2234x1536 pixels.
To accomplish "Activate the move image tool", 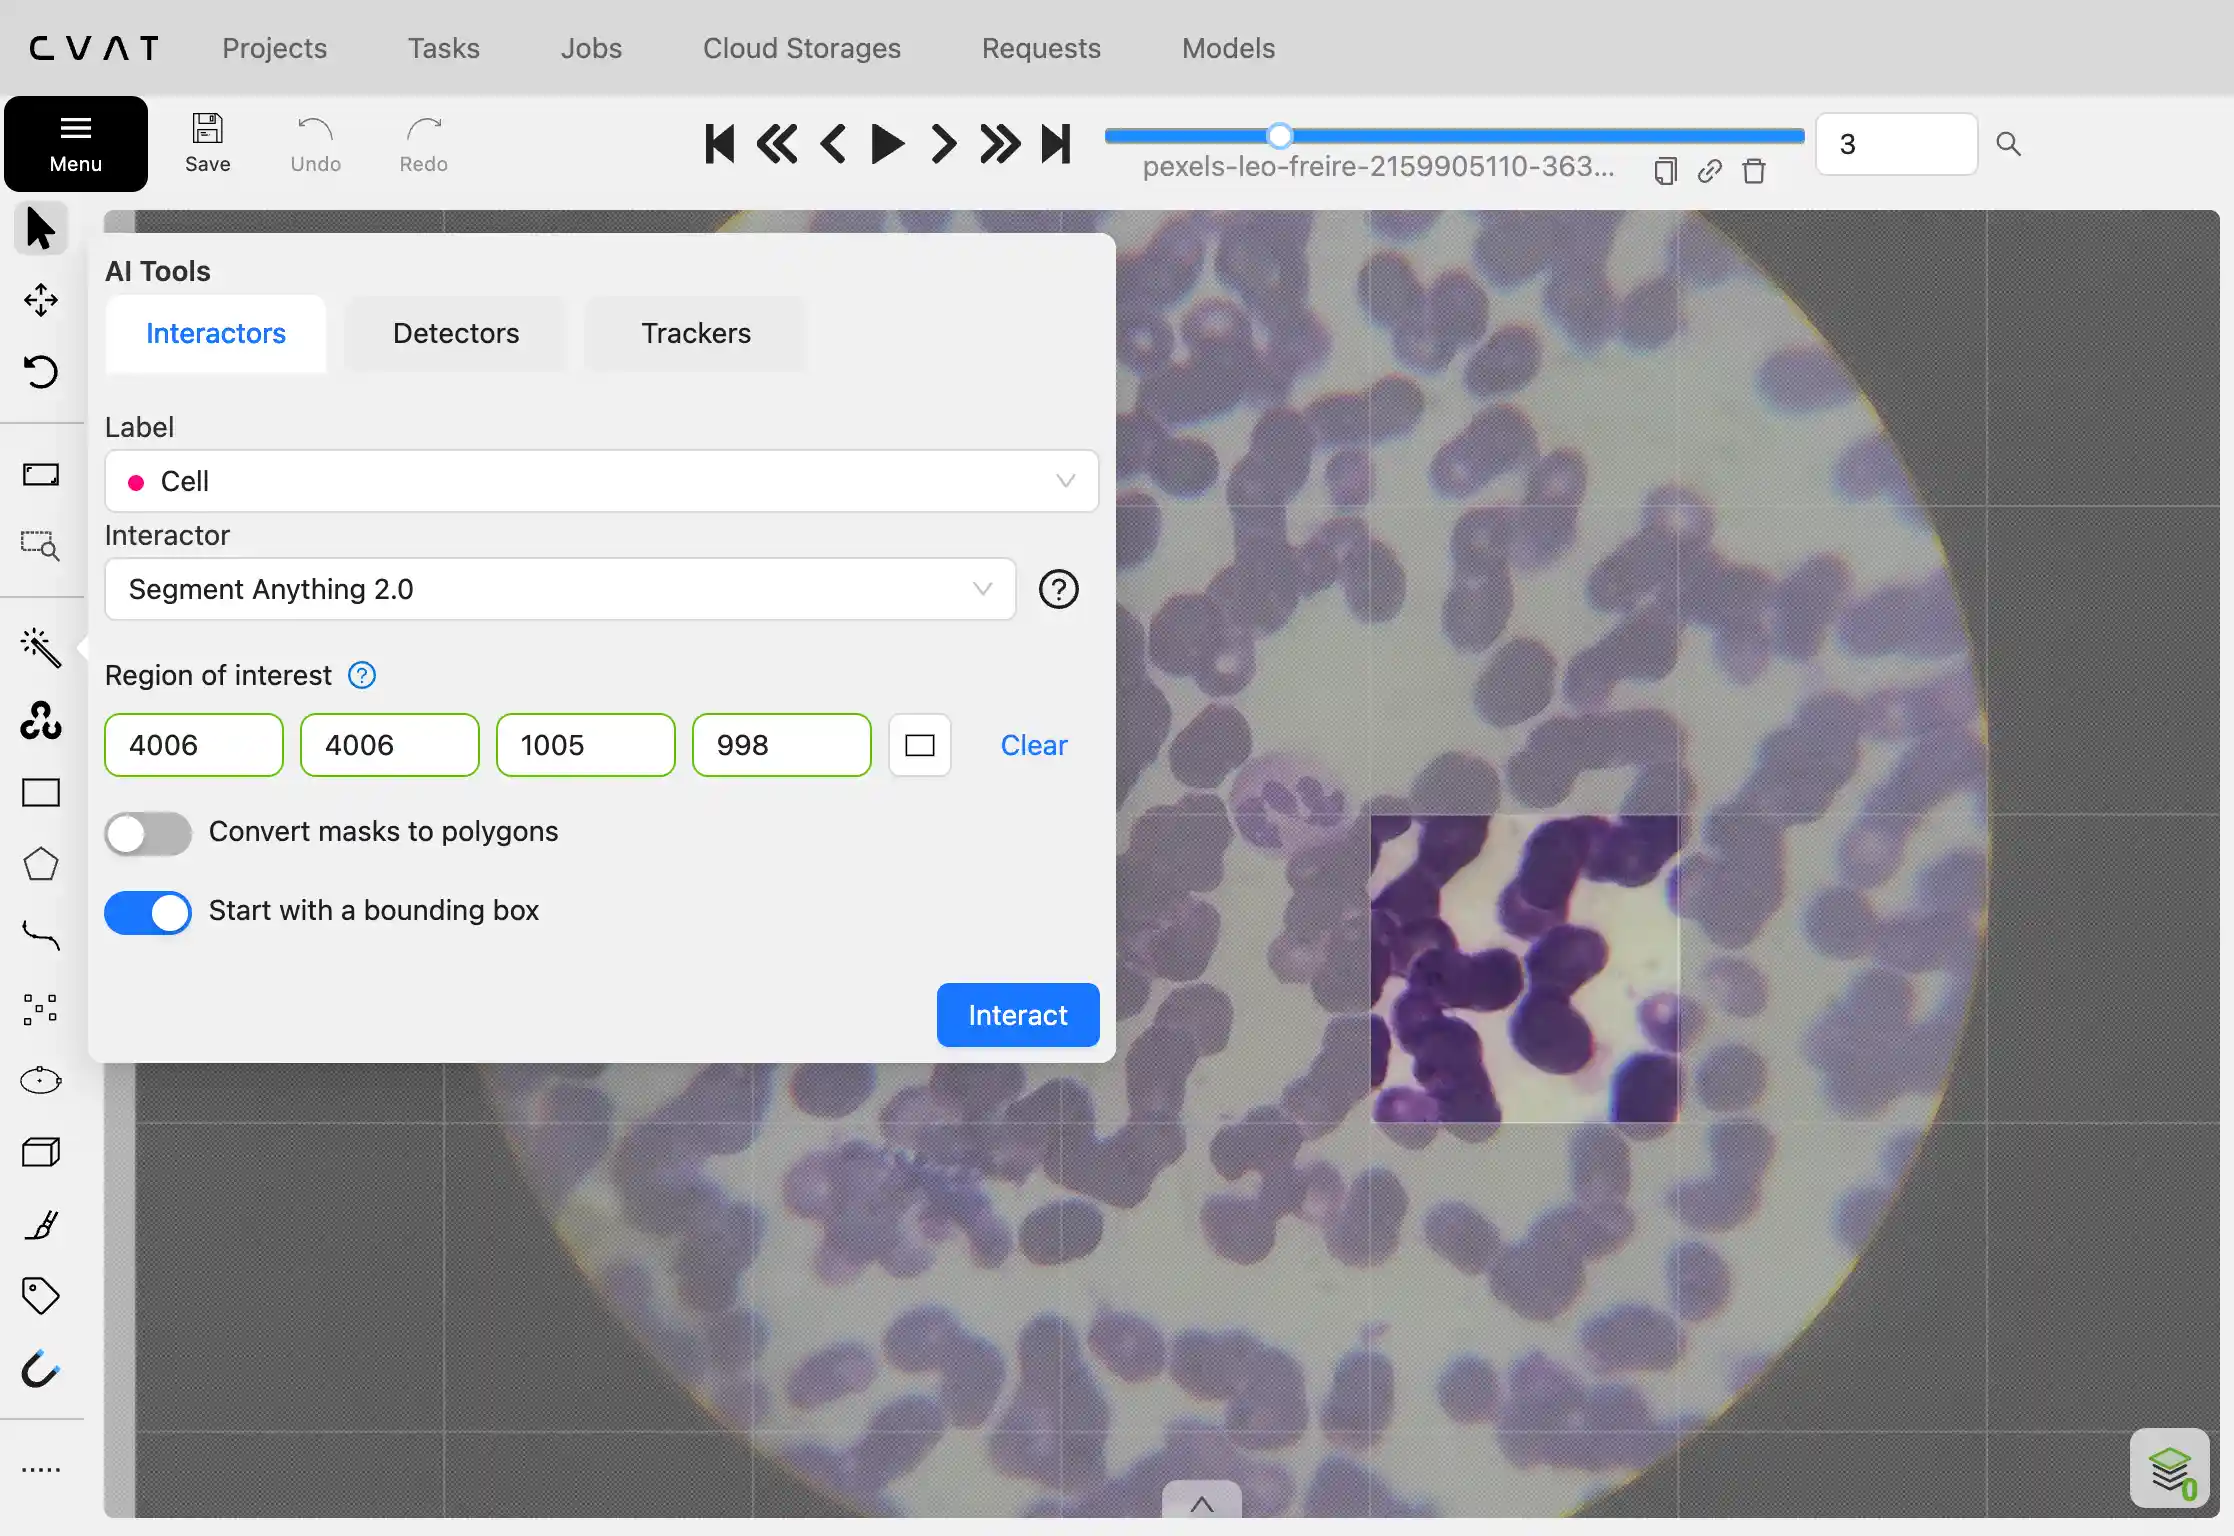I will click(x=41, y=300).
